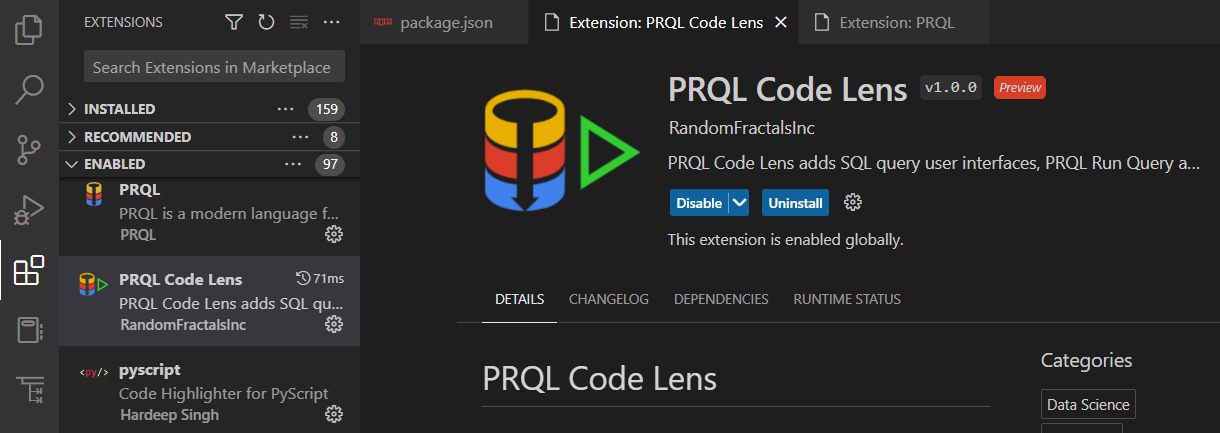The image size is (1220, 433).
Task: Switch to the CHANGELOG tab
Action: click(609, 299)
